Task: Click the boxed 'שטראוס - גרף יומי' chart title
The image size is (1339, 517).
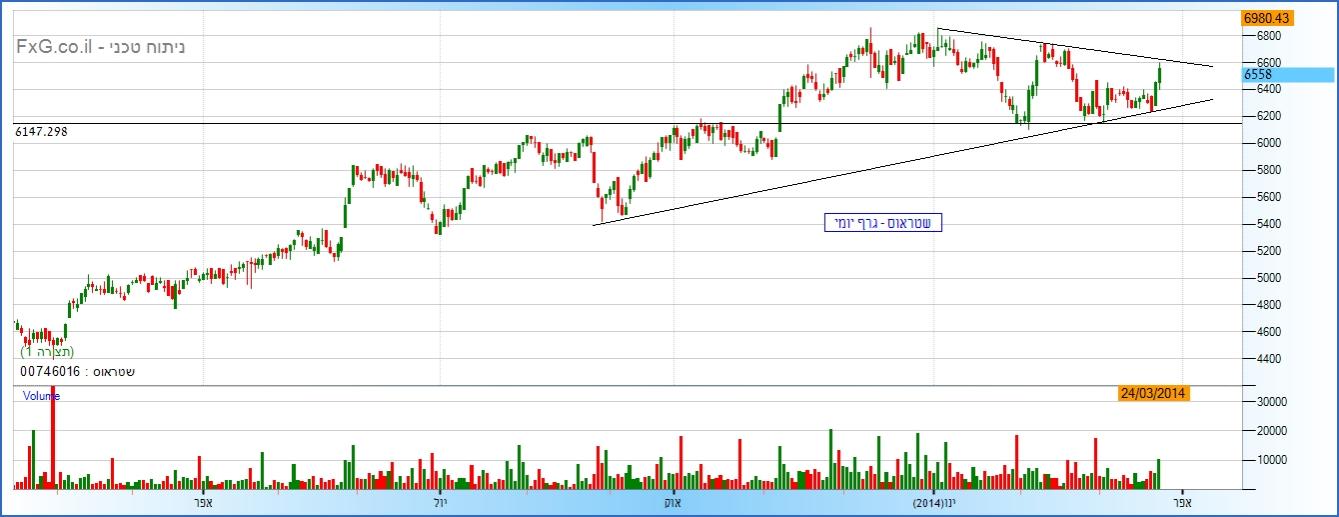Action: pyautogui.click(x=883, y=223)
